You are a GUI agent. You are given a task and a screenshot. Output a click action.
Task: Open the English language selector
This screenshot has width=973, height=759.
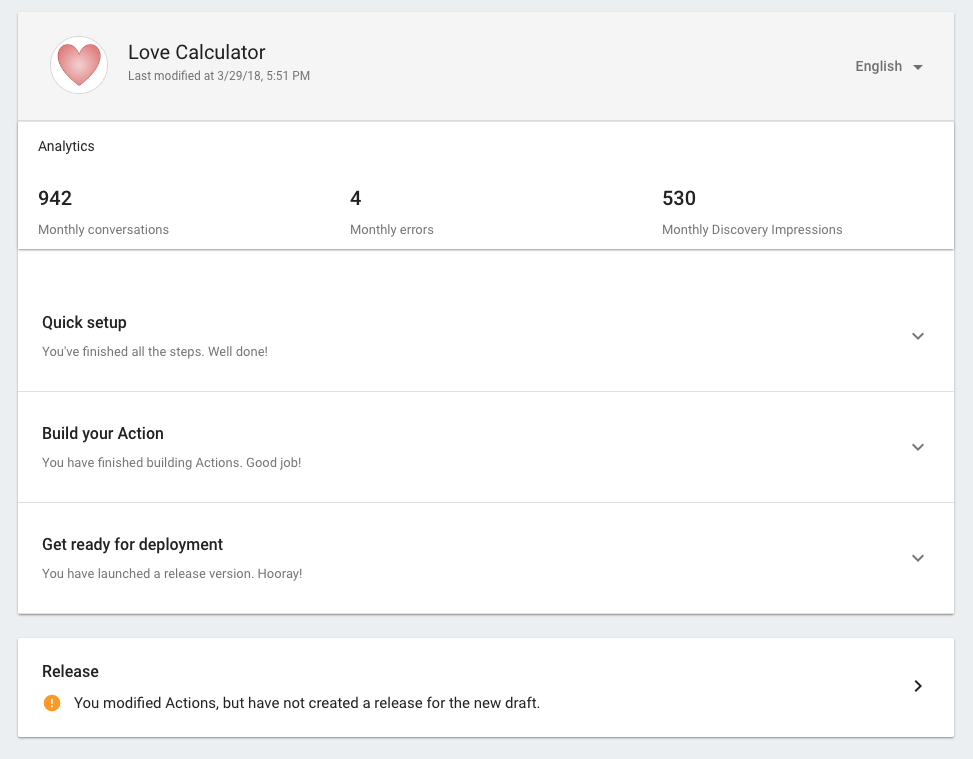(879, 66)
